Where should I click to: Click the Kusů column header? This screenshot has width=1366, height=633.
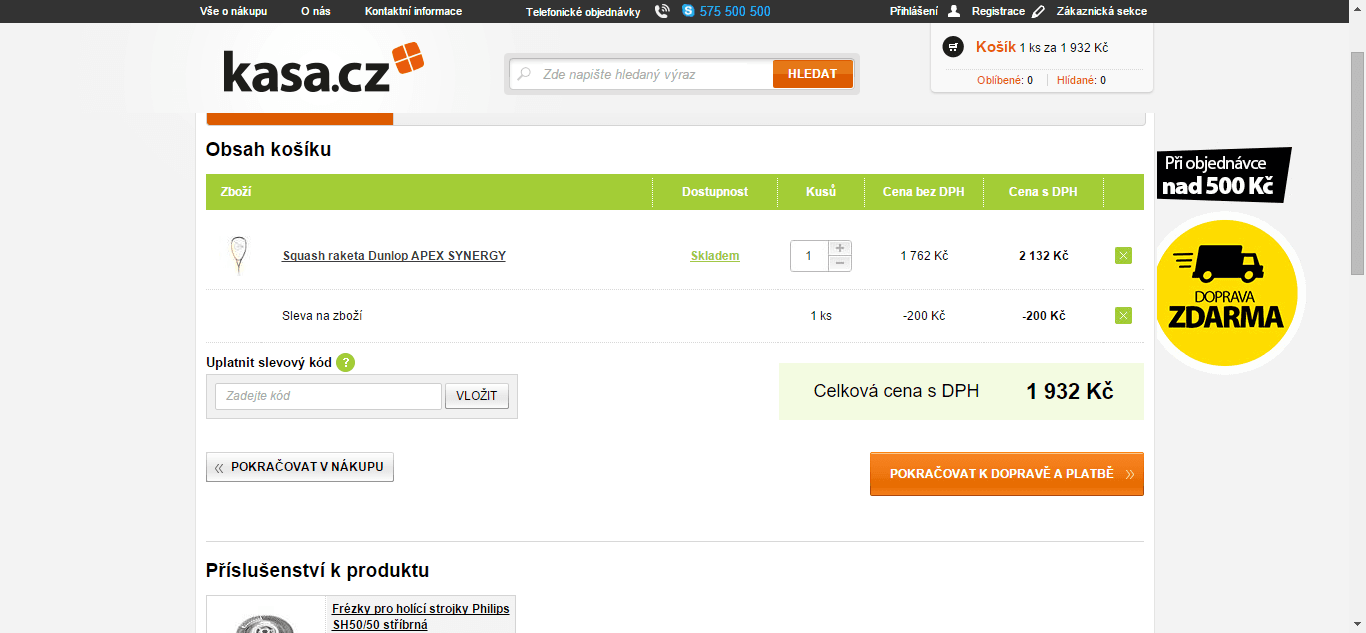coord(821,192)
